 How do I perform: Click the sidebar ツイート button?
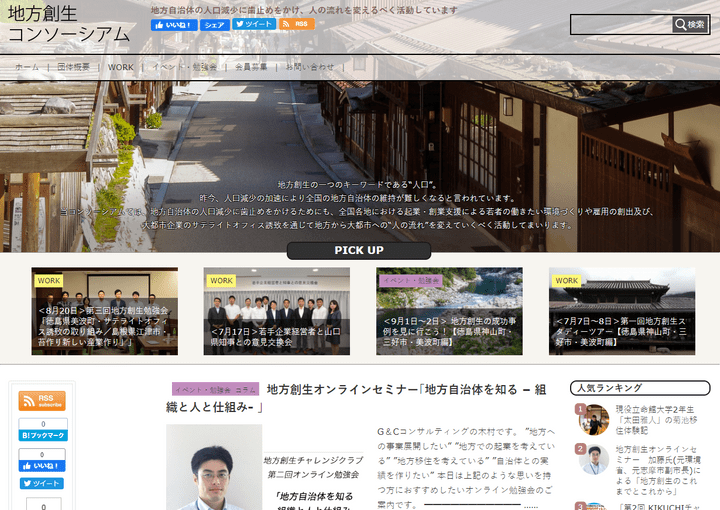[42, 483]
